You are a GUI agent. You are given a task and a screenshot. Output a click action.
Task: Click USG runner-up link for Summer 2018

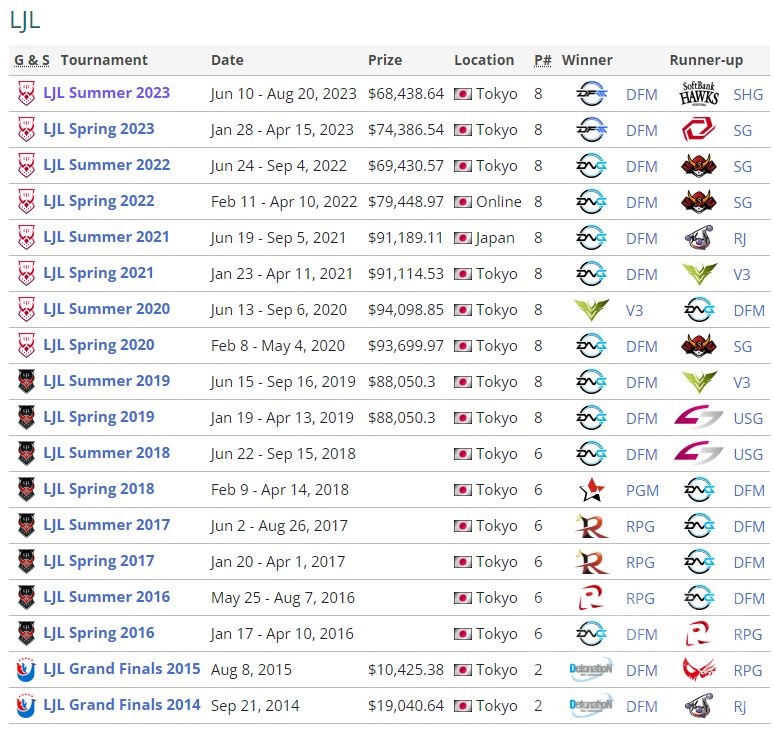click(x=747, y=454)
